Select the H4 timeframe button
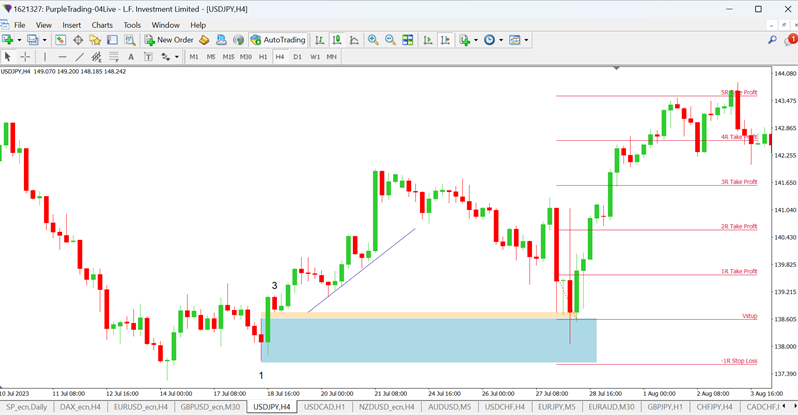This screenshot has height=415, width=798. pyautogui.click(x=280, y=57)
